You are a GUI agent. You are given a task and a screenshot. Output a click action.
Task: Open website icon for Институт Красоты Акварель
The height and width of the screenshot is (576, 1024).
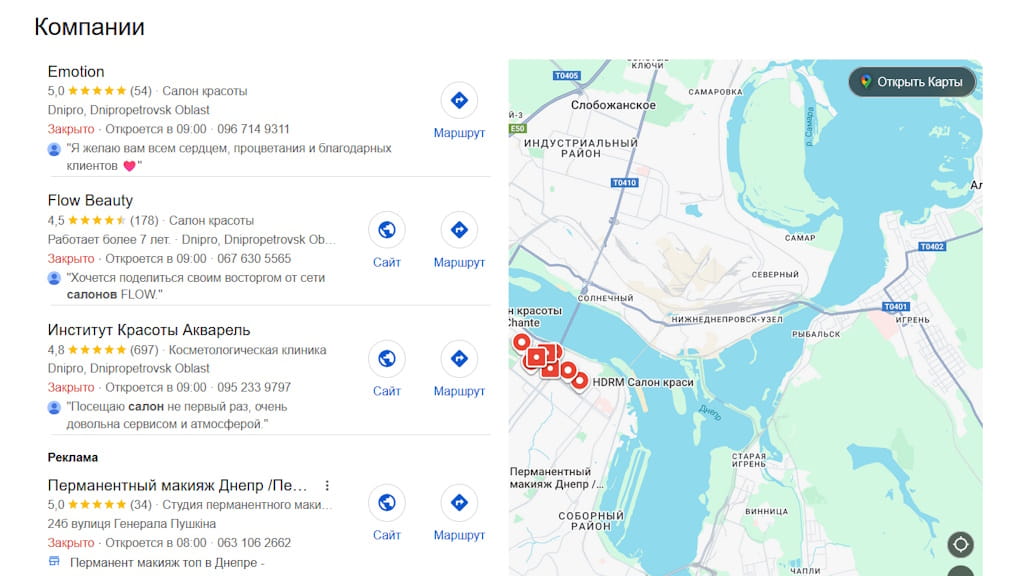pos(387,359)
